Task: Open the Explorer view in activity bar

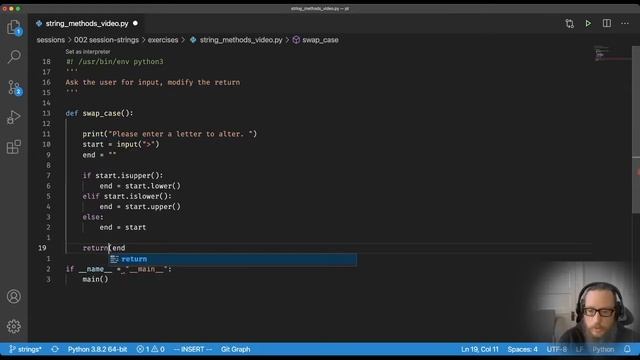Action: pos(14,27)
